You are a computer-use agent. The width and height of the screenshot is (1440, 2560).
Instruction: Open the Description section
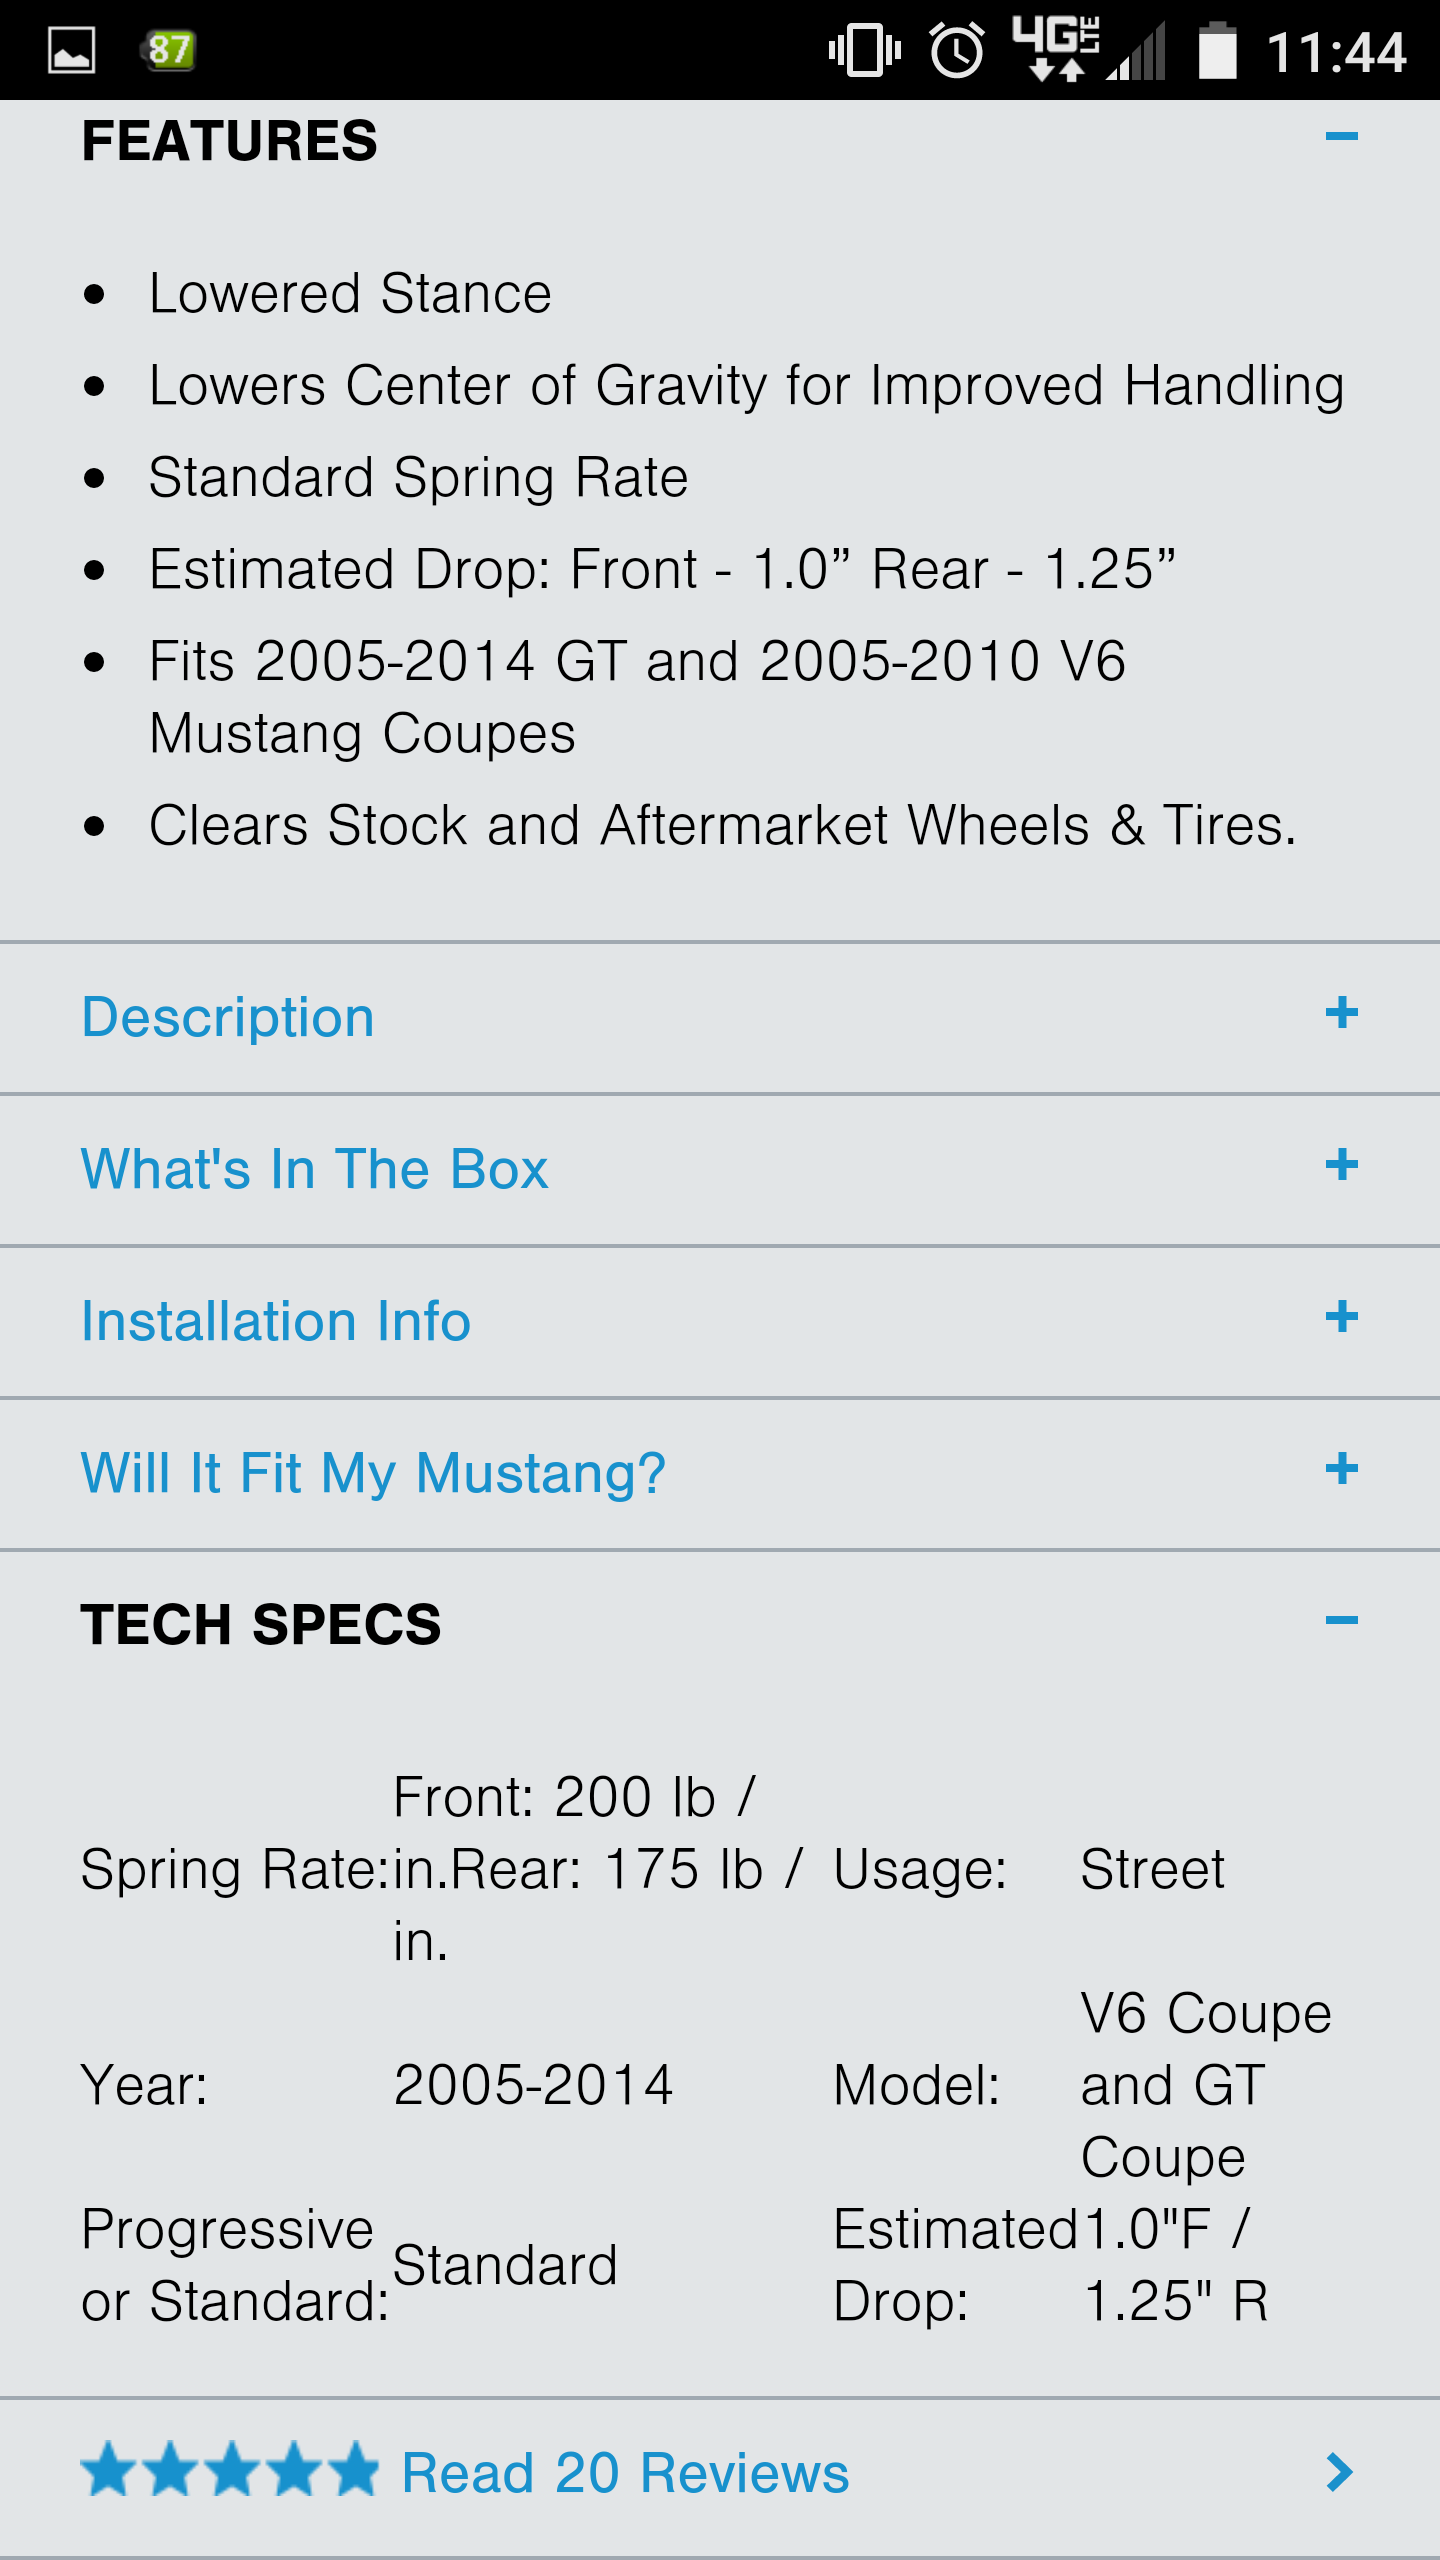pos(228,1018)
